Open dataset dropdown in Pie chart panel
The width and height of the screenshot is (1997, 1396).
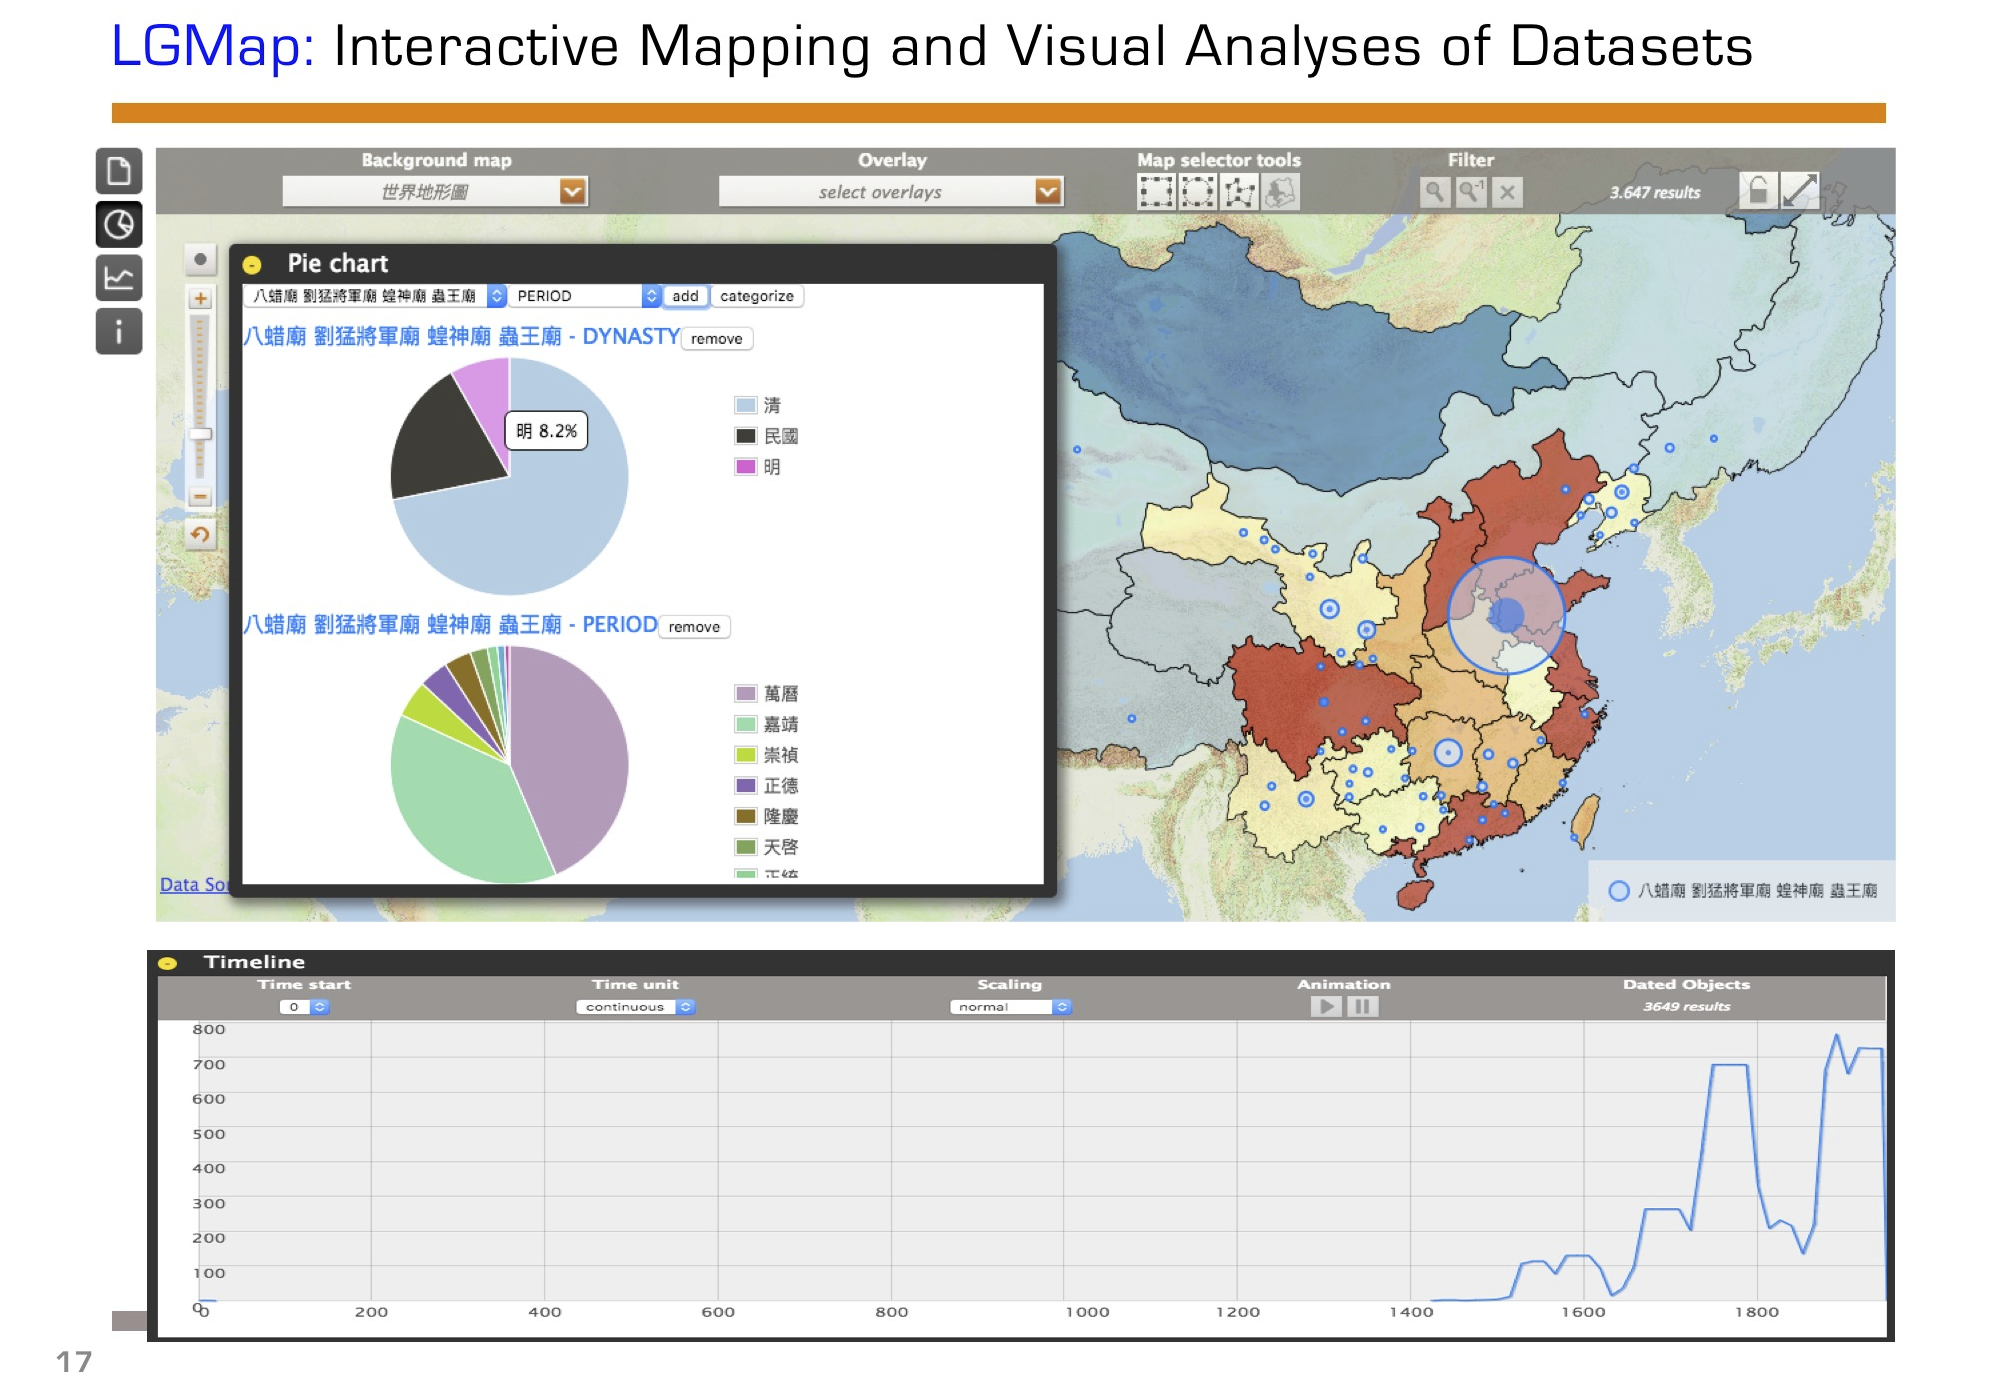tap(376, 296)
